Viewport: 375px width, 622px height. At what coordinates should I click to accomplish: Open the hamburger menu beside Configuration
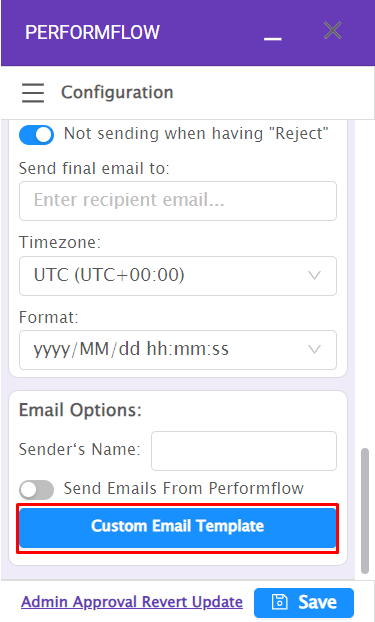[33, 93]
